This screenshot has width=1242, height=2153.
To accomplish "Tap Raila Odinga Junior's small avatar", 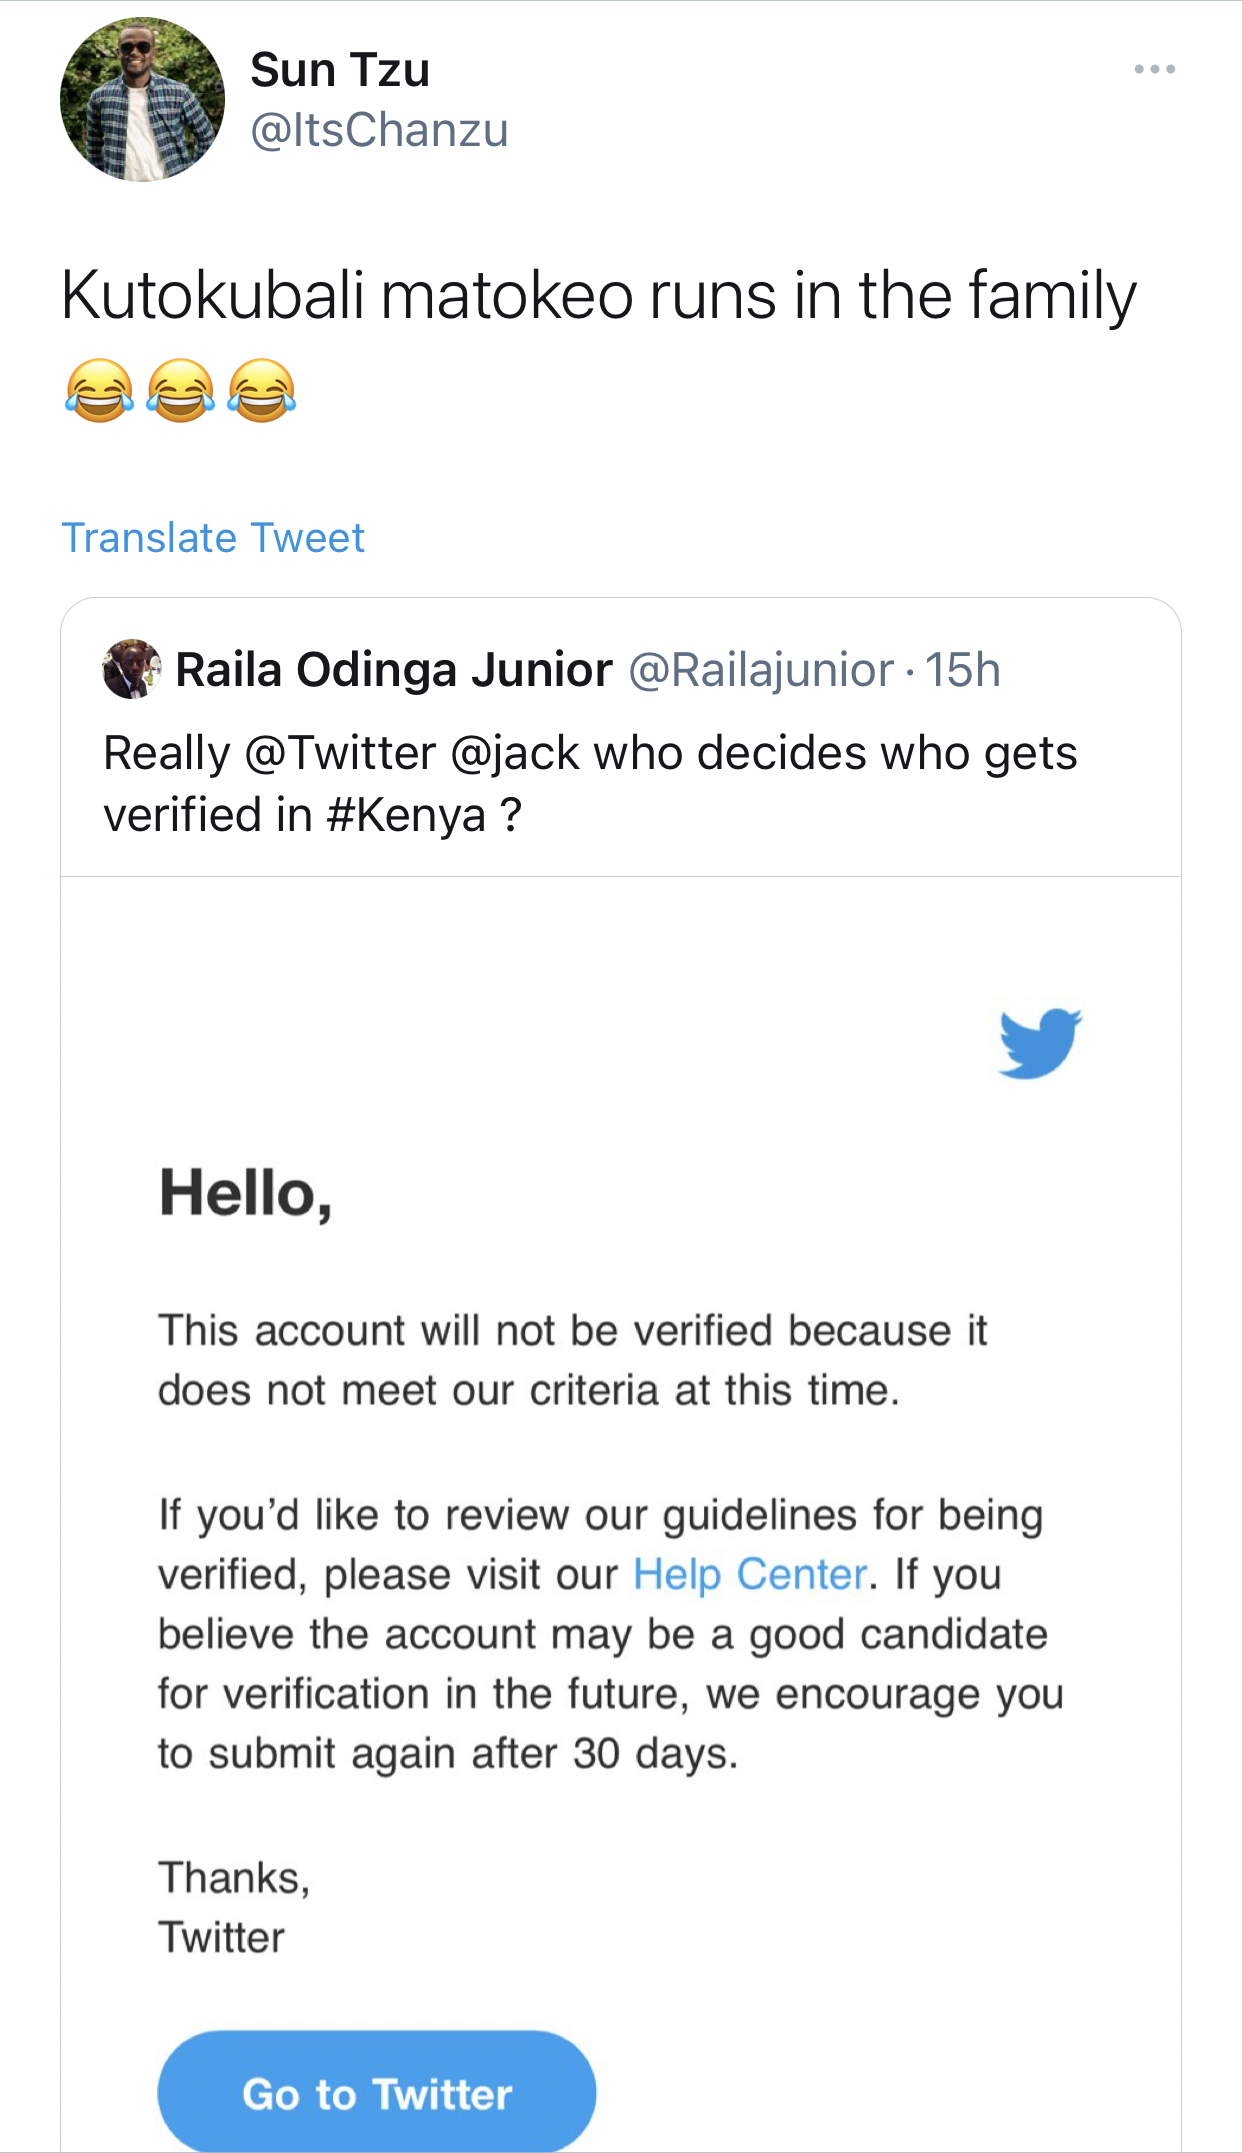I will (131, 669).
